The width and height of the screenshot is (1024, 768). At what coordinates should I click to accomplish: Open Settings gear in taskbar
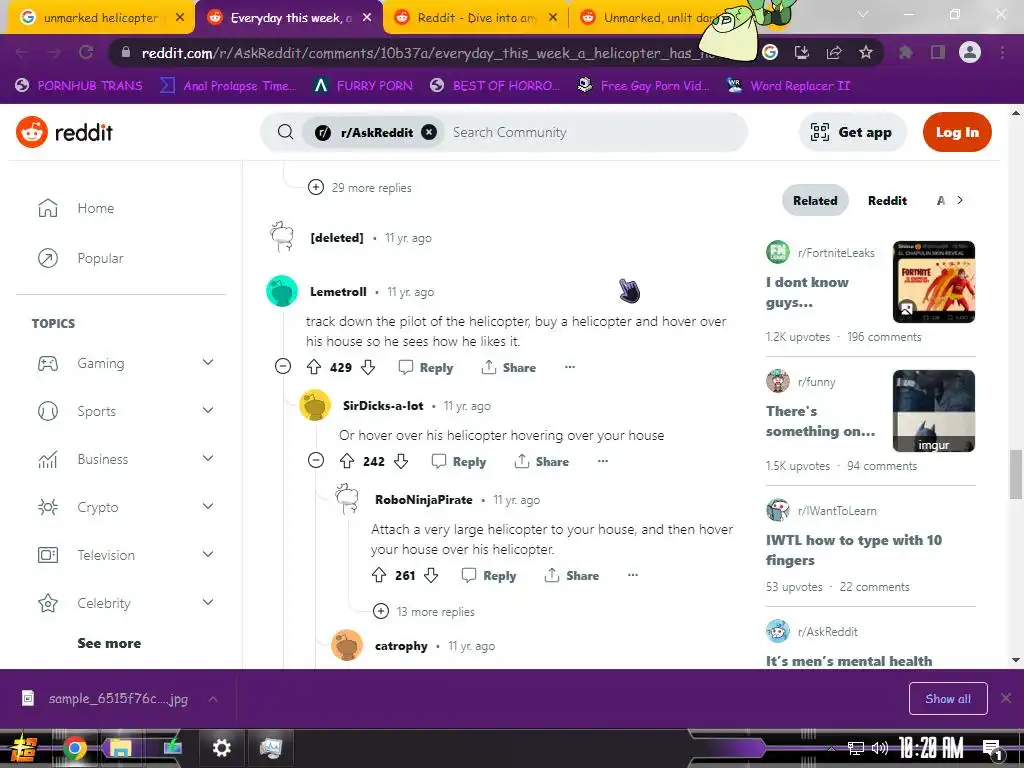point(221,748)
